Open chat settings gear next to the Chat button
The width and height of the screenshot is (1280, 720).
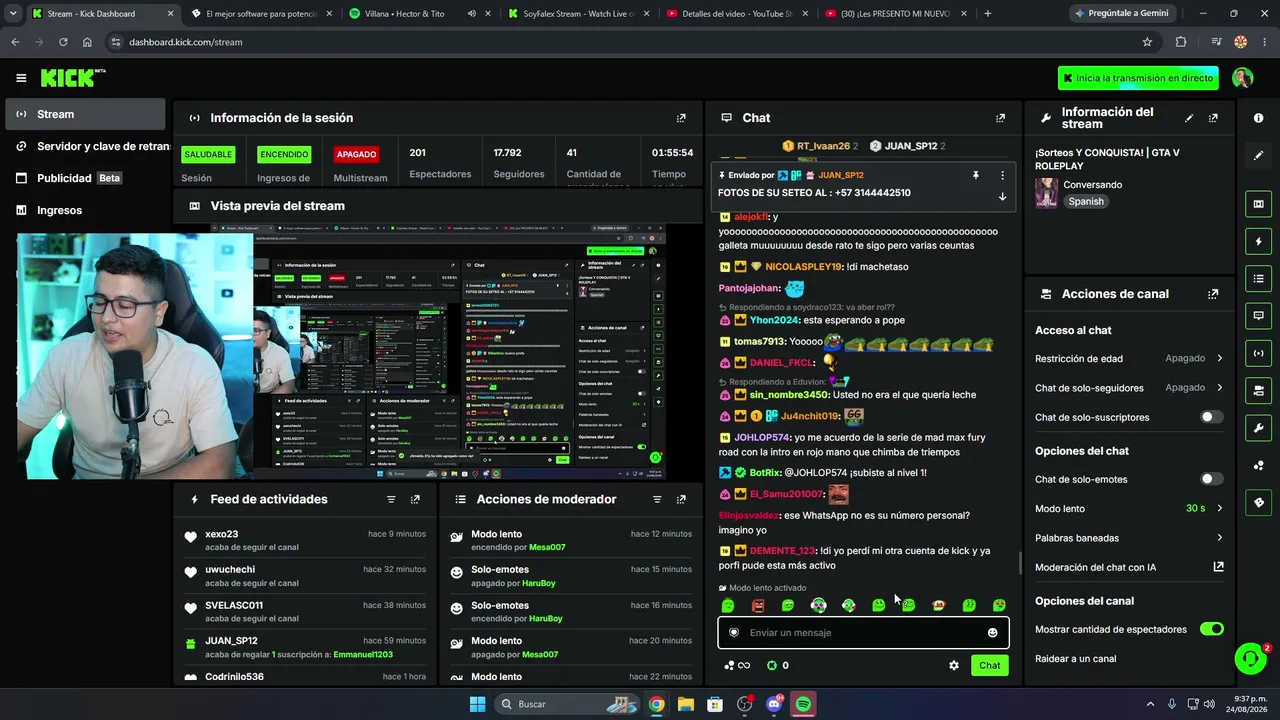point(953,665)
